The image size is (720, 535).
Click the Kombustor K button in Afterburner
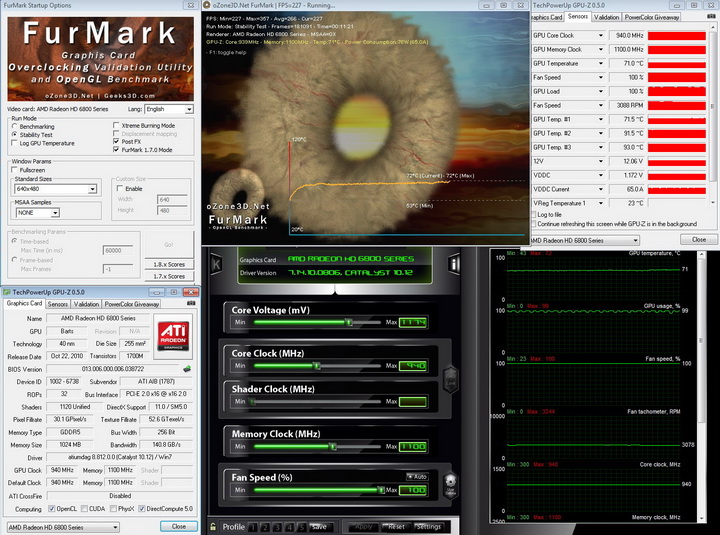216,264
